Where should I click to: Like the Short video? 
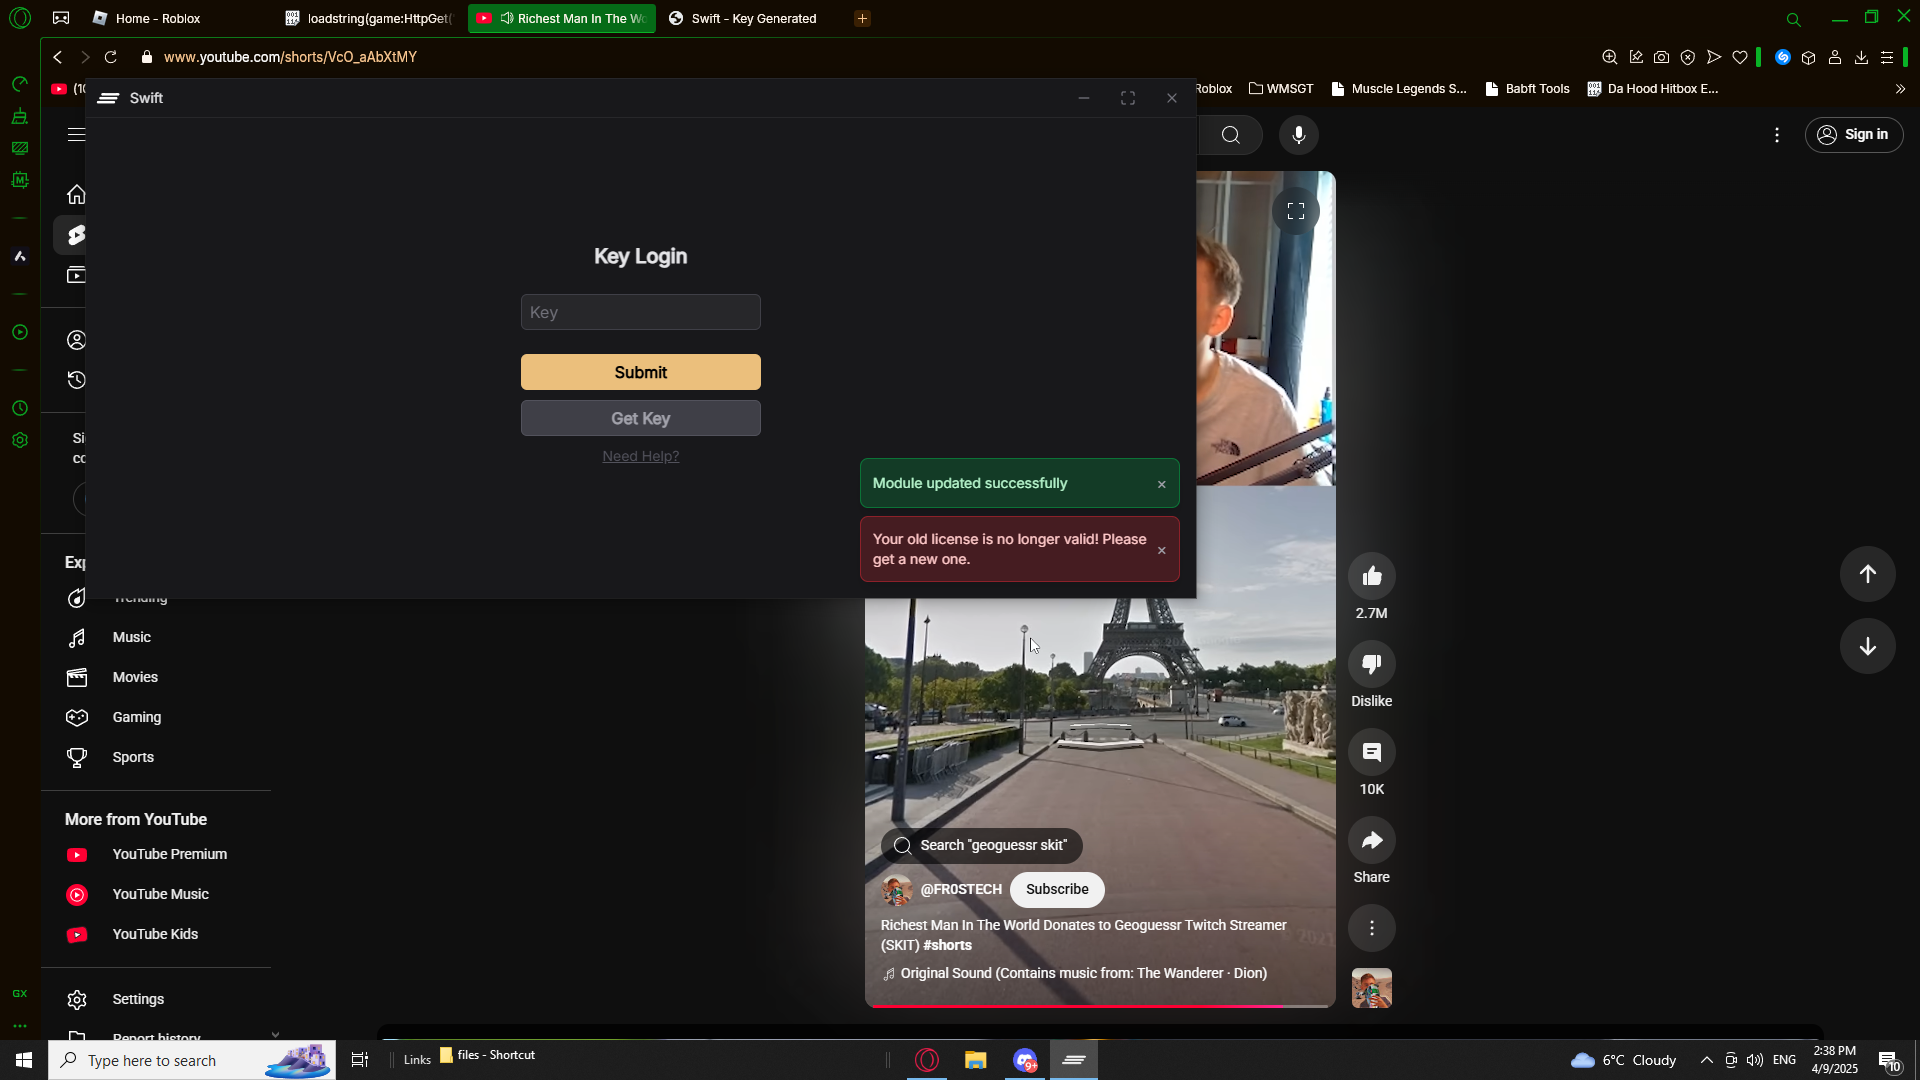pos(1372,576)
